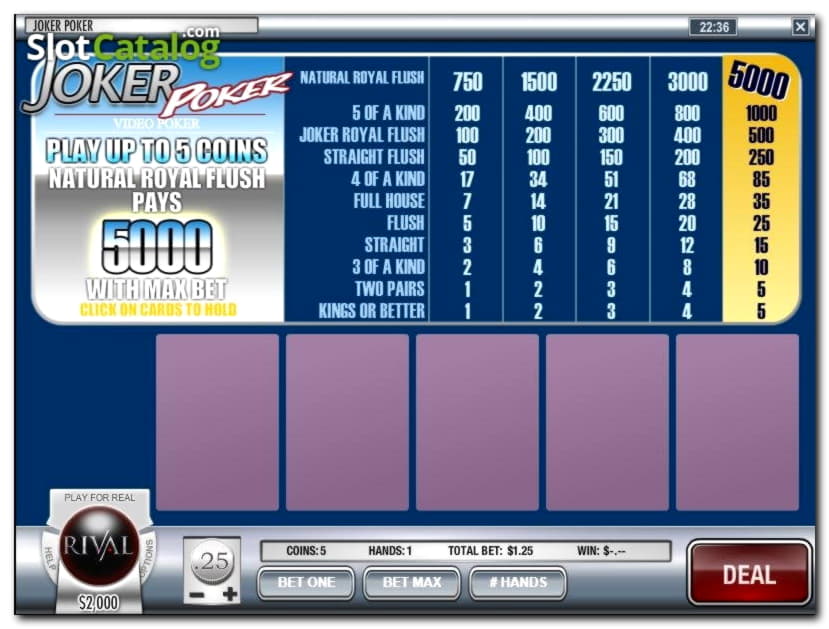Image resolution: width=829 pixels, height=629 pixels.
Task: Click CLICK ON CARDS TO HOLD text
Action: pyautogui.click(x=158, y=310)
